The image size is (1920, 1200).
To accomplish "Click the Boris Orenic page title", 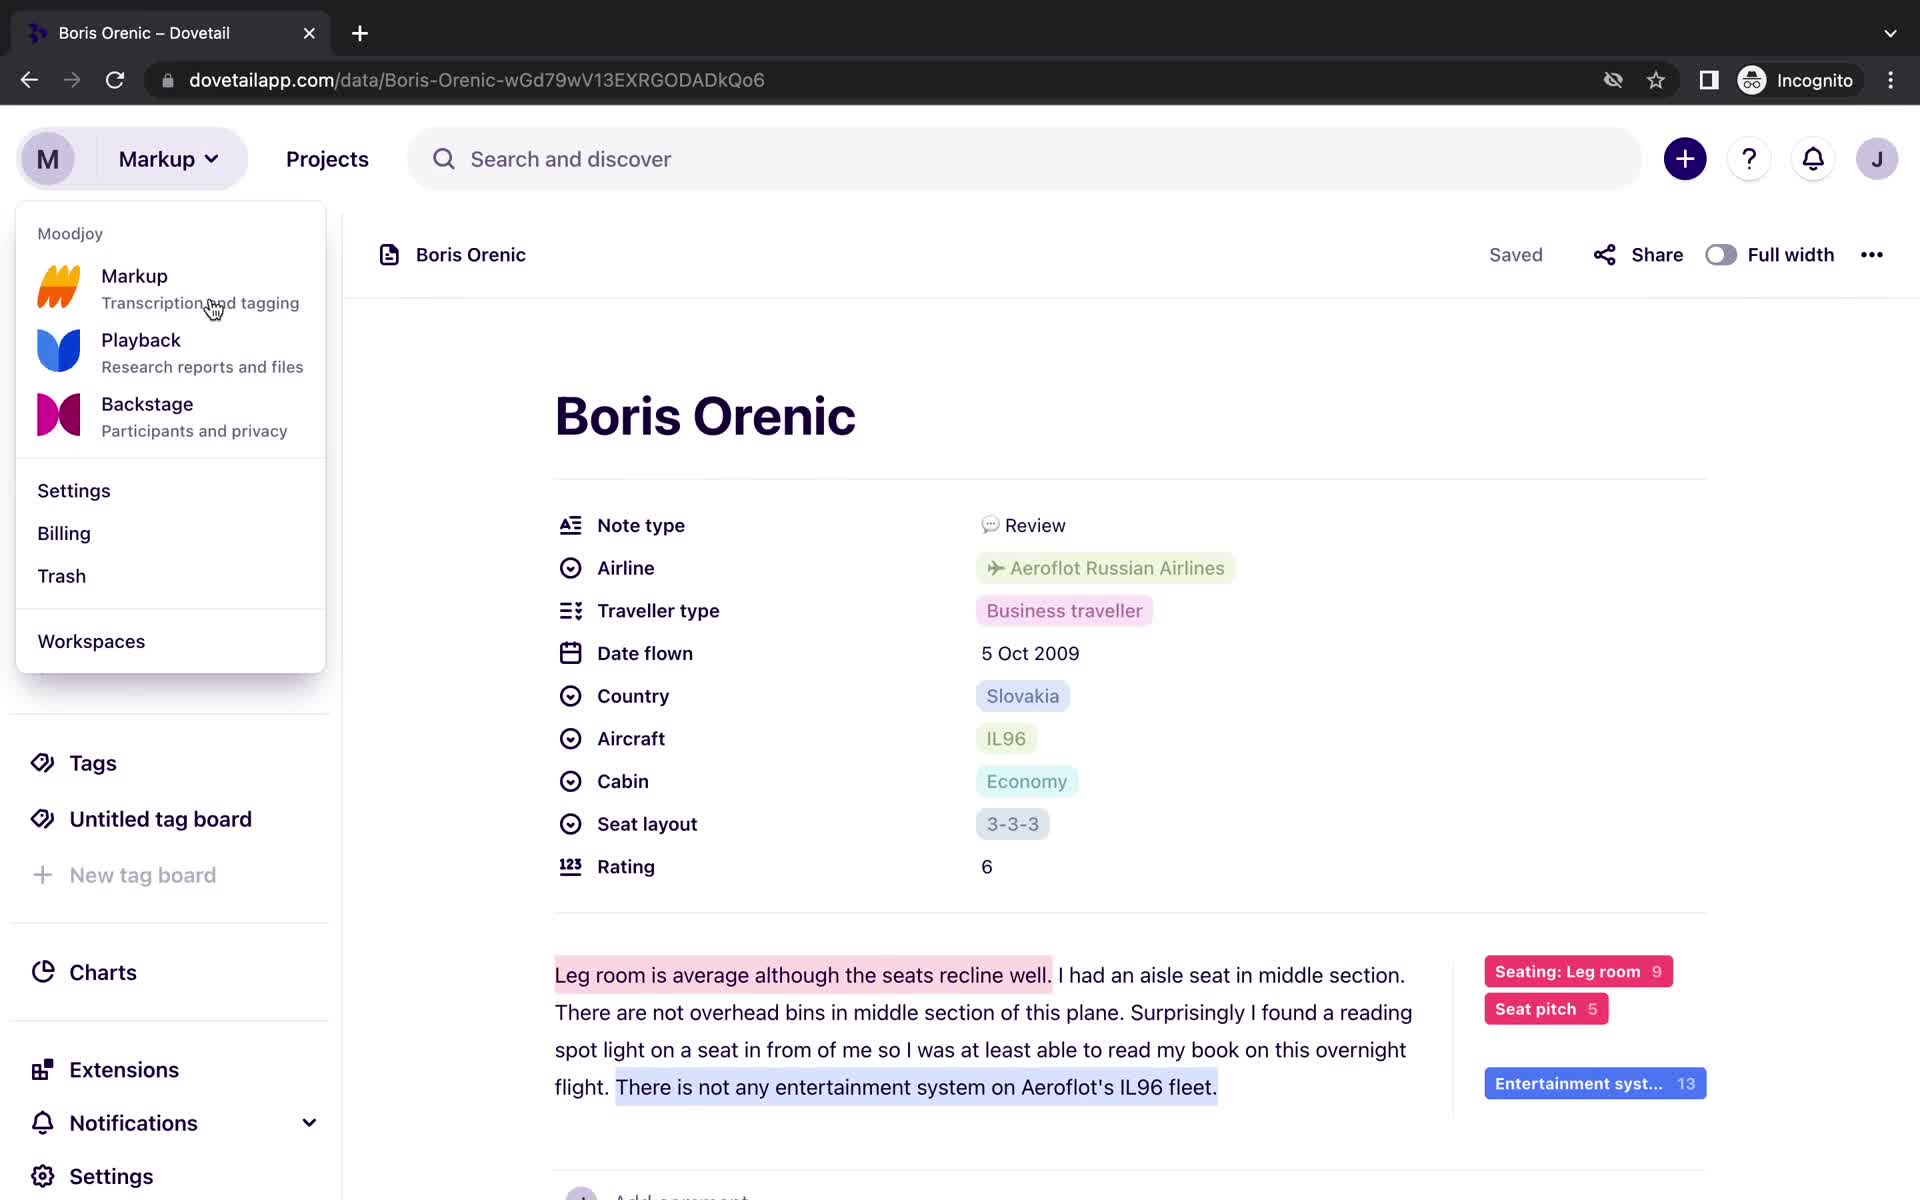I will tap(705, 416).
